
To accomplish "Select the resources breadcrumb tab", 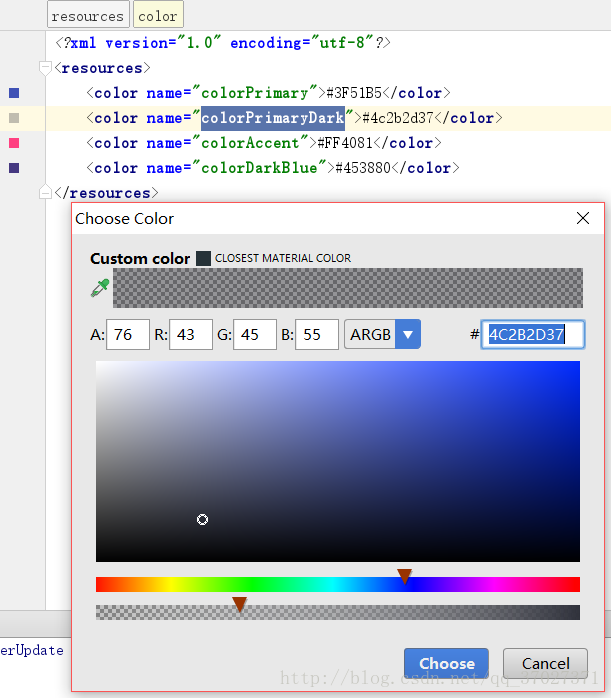I will (88, 15).
